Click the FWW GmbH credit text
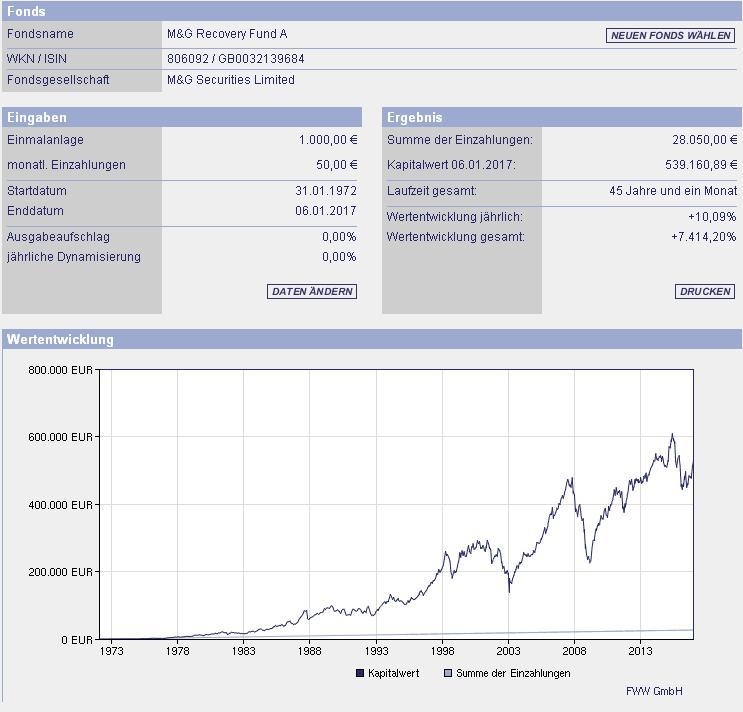 point(654,691)
